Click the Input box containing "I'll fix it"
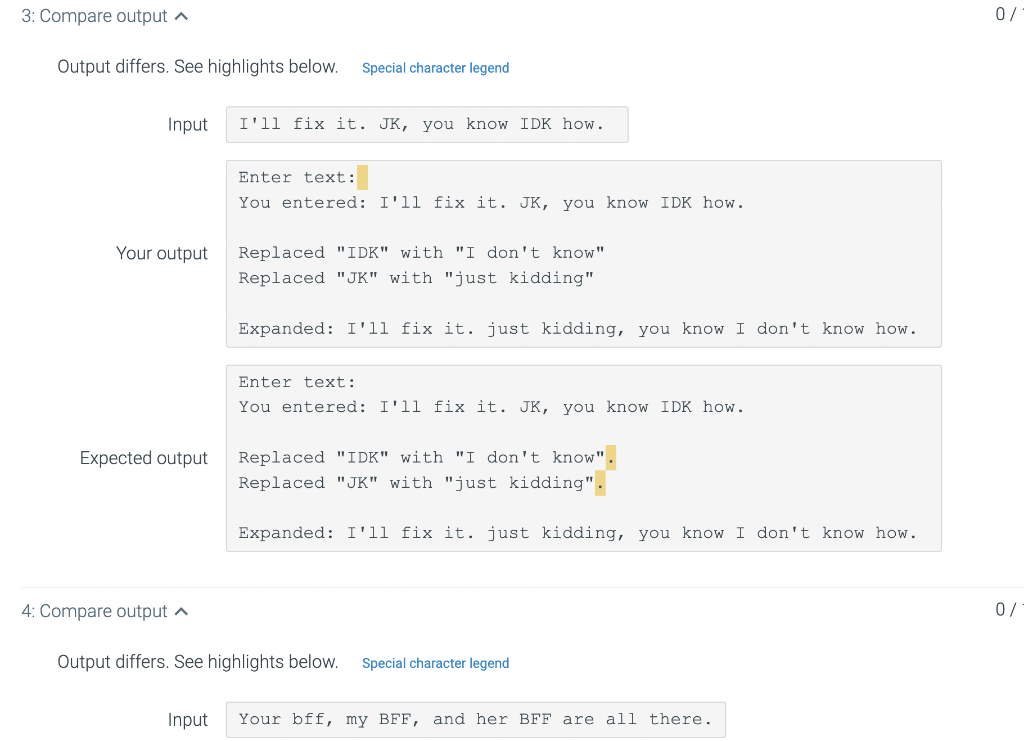The image size is (1024, 741). (x=427, y=124)
